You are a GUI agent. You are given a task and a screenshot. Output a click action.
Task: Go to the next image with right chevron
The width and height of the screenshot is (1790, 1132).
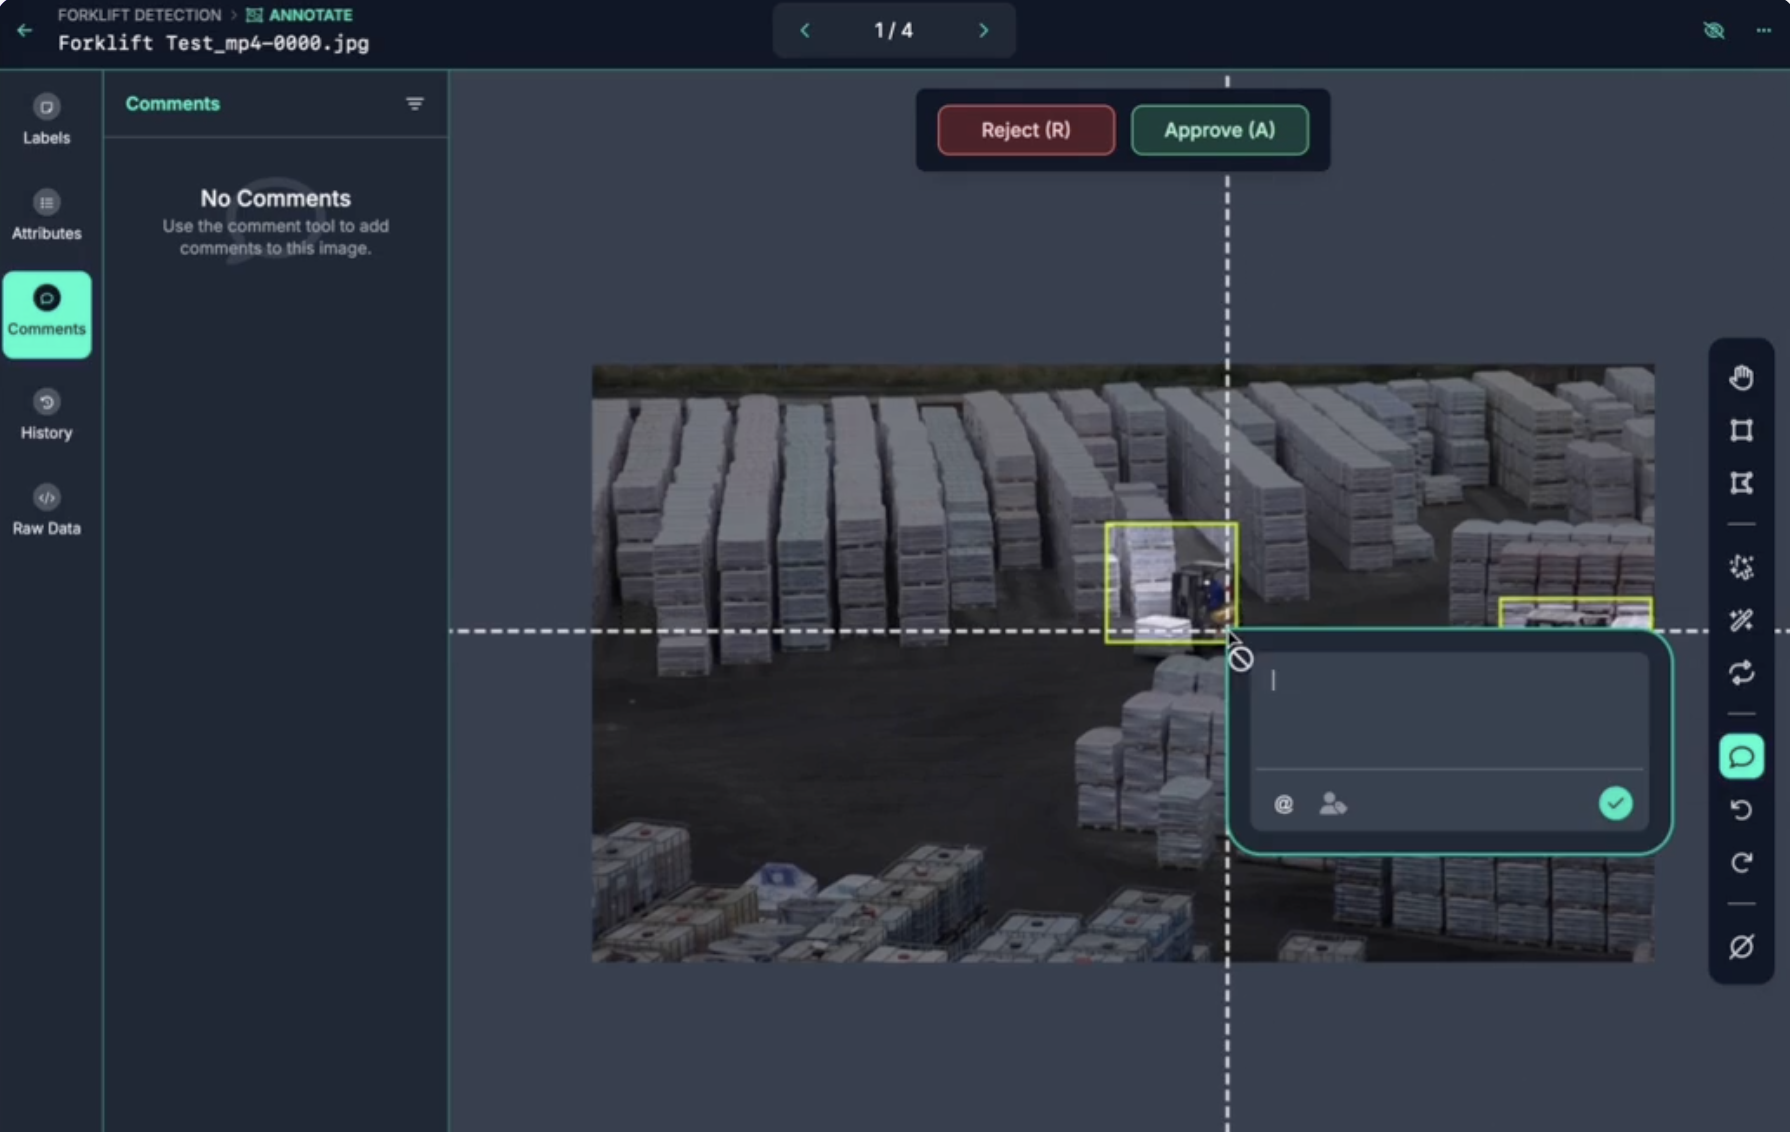point(983,30)
